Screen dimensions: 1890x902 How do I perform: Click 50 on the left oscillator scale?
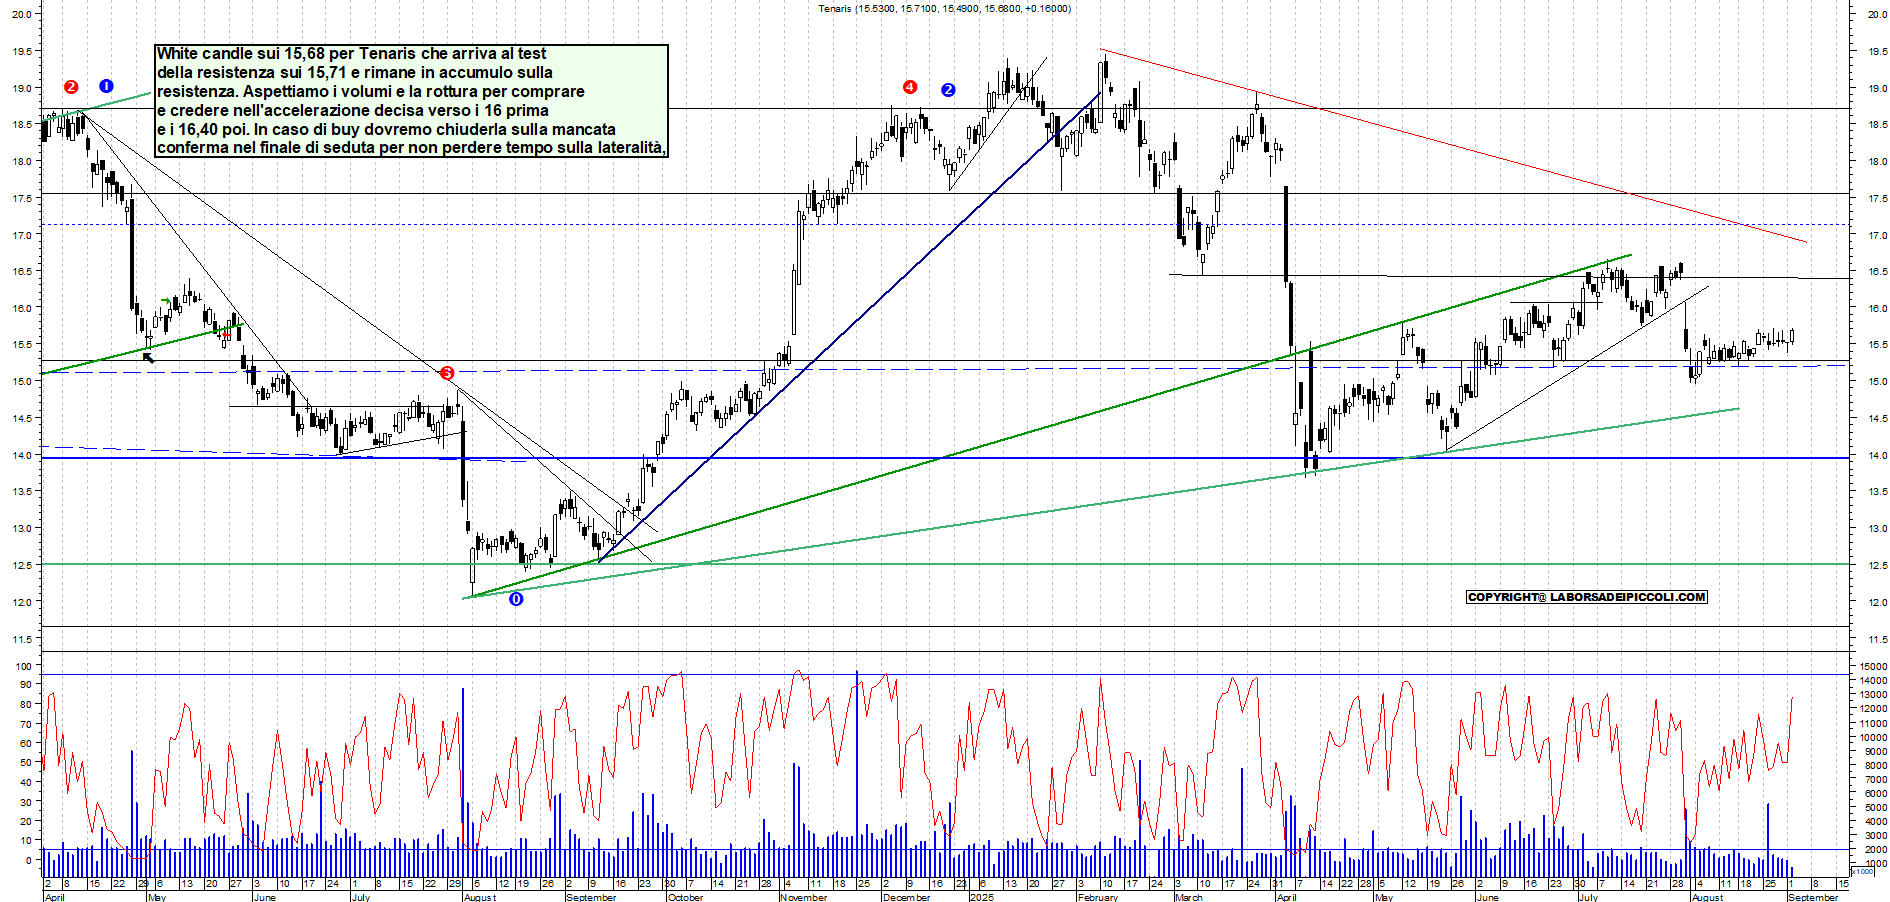(25, 762)
